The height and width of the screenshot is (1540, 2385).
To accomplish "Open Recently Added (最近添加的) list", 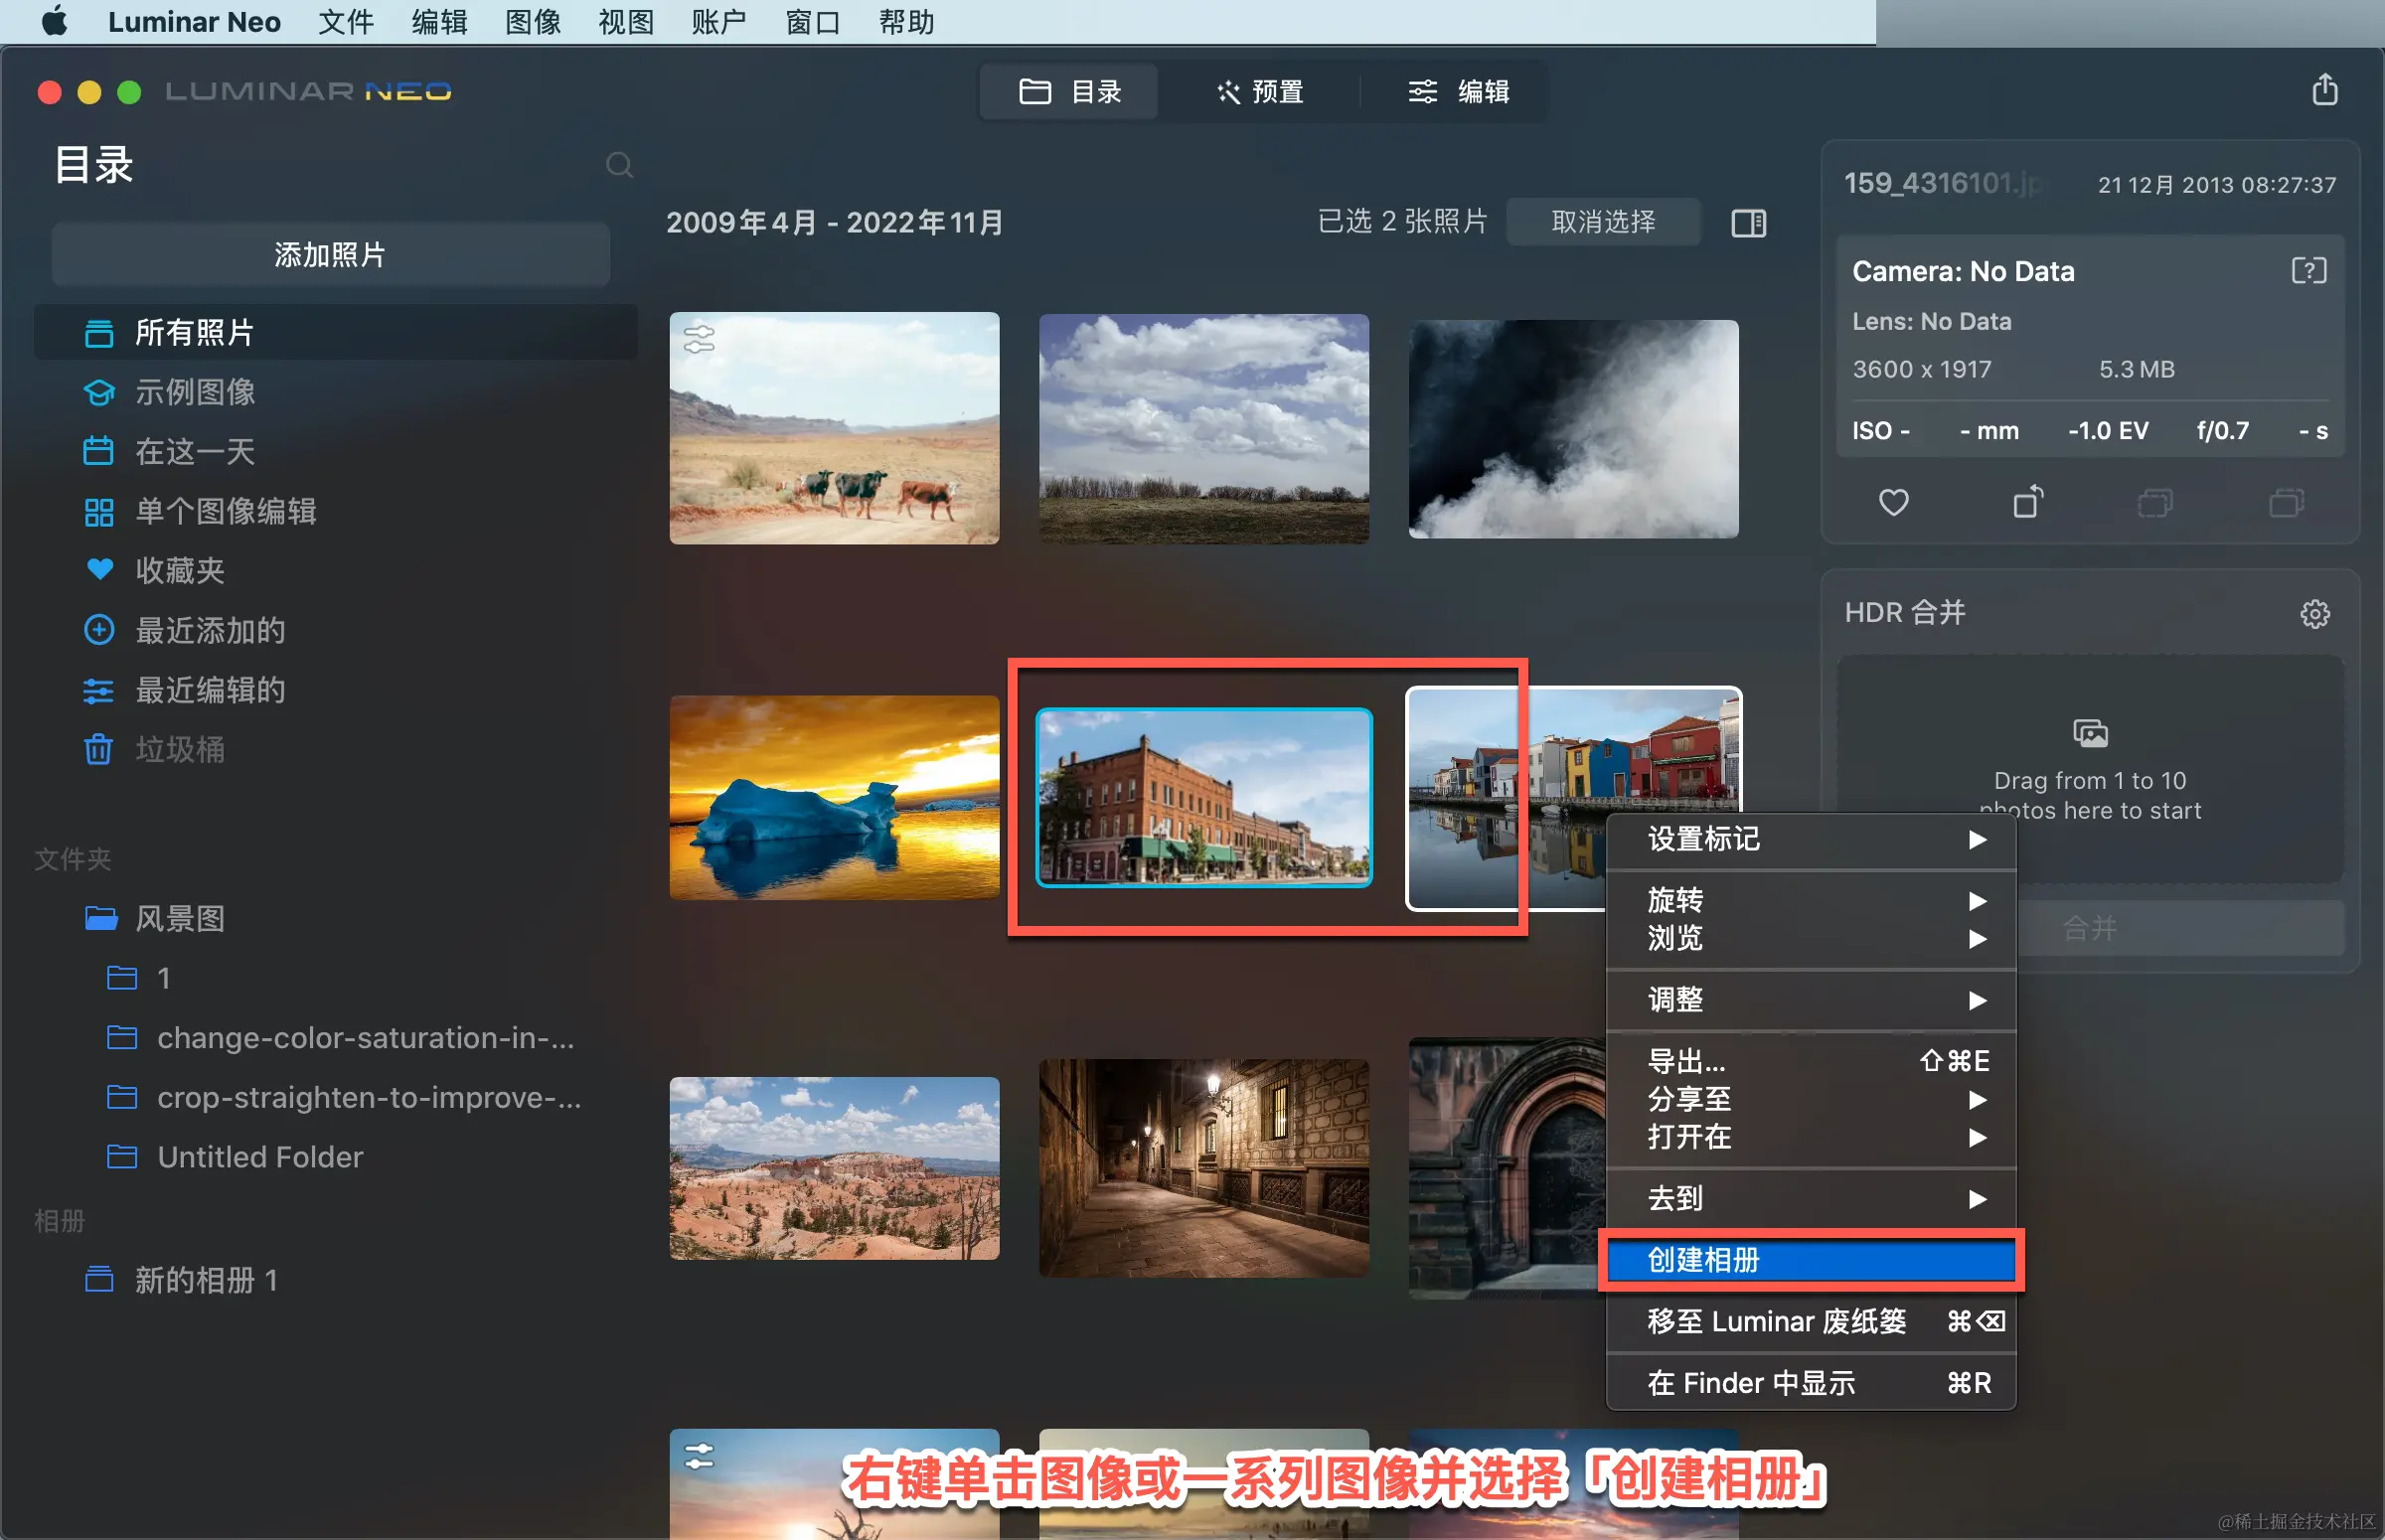I will [210, 630].
